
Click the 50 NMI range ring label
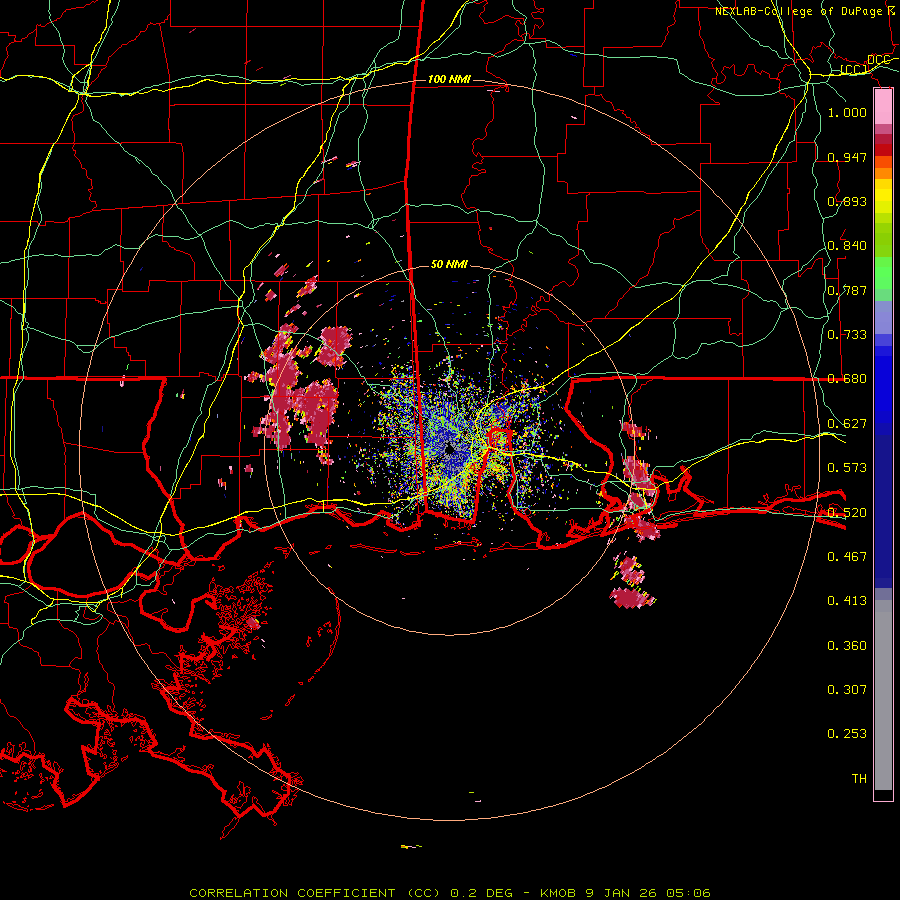(449, 265)
